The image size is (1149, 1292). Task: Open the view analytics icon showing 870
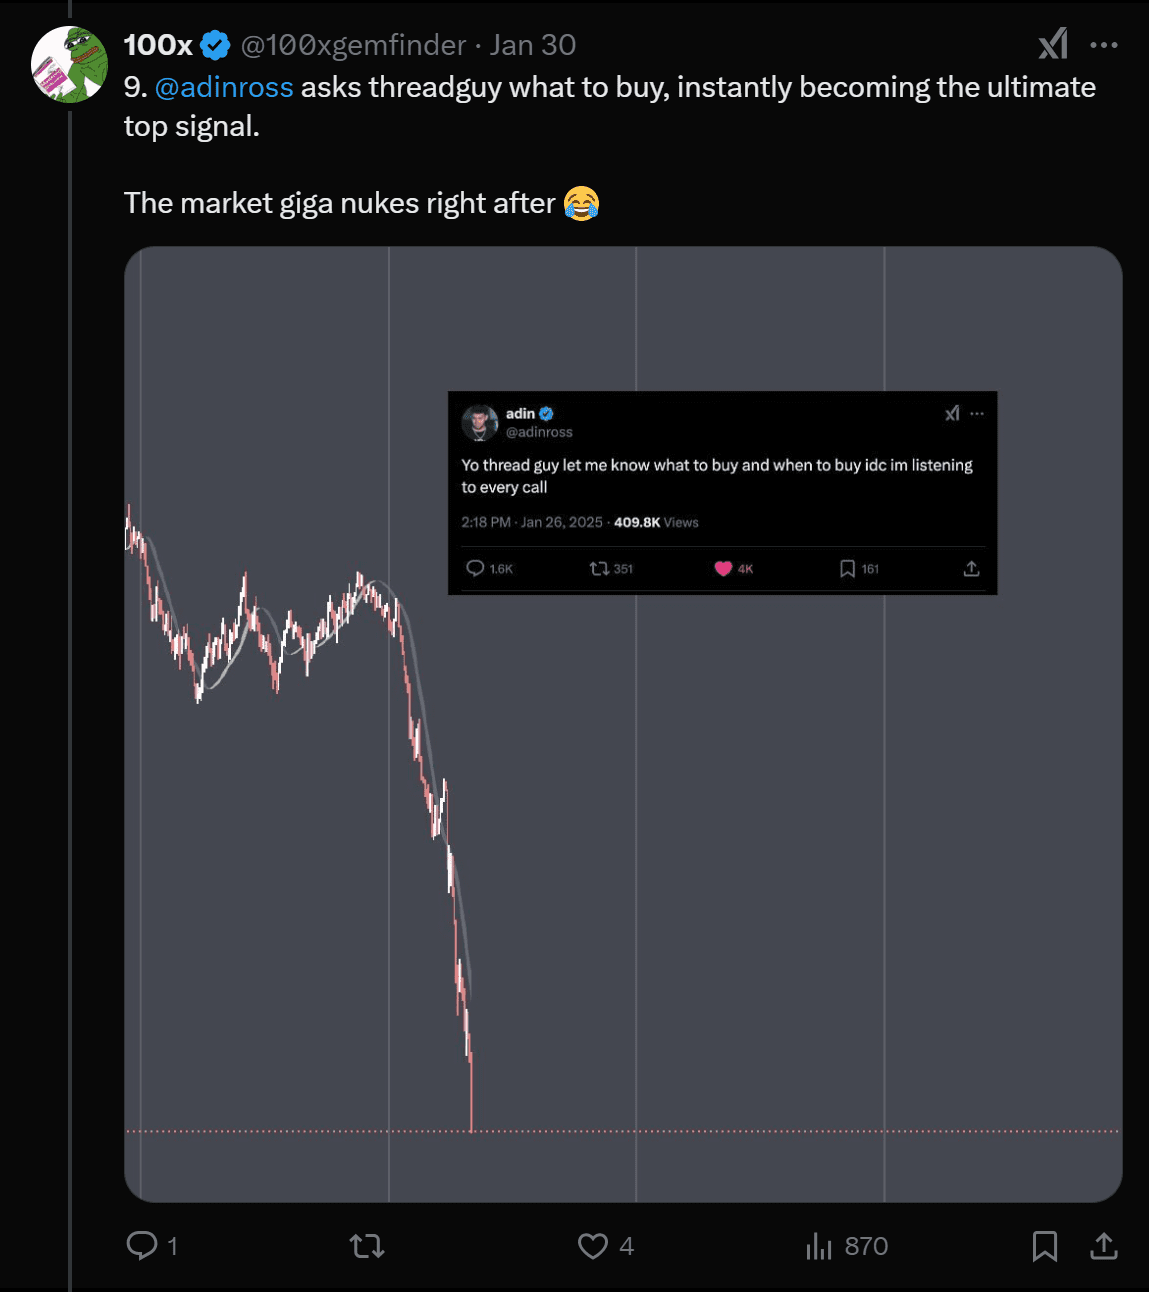click(x=820, y=1246)
